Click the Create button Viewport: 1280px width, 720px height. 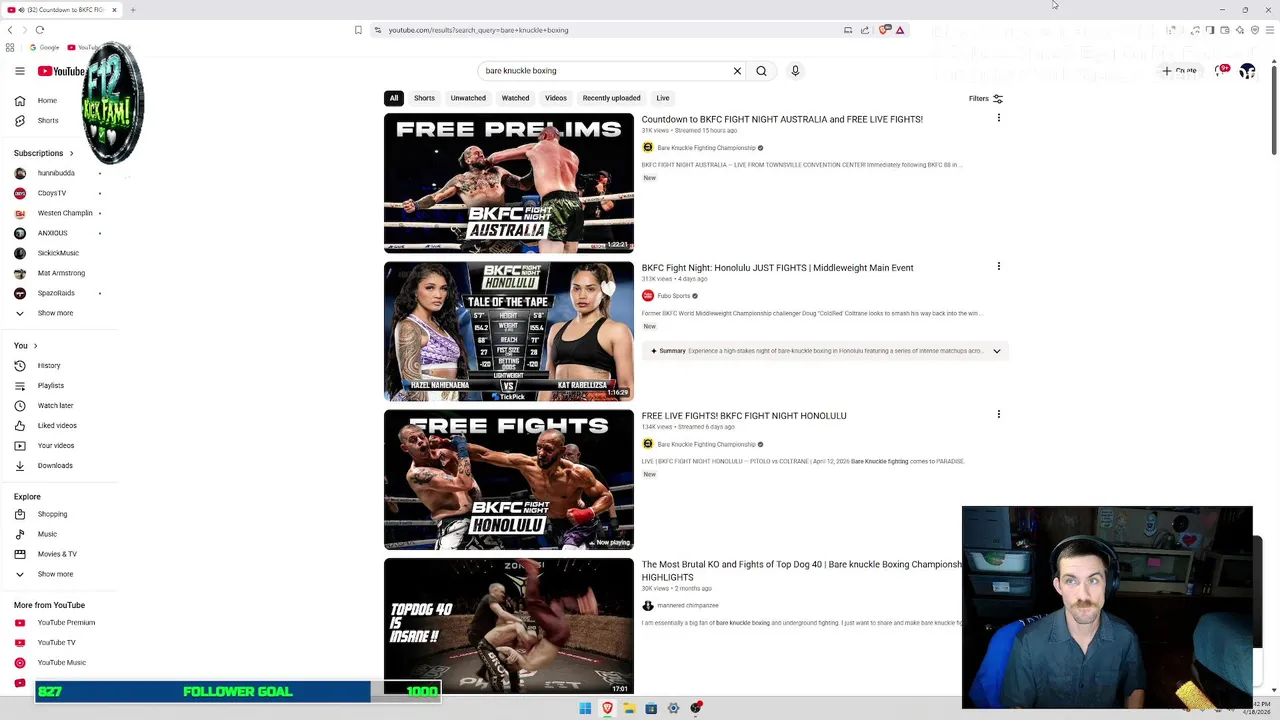tap(1179, 71)
